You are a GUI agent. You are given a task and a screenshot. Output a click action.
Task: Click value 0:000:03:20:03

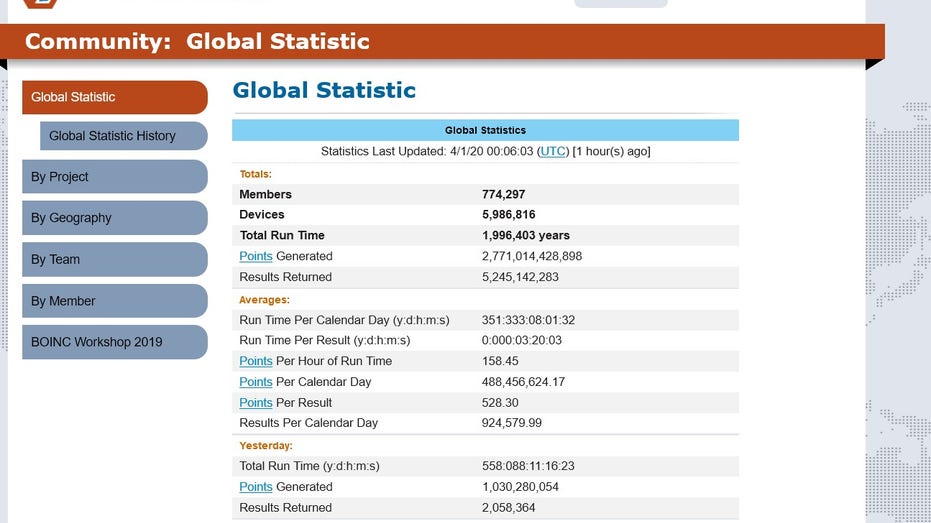[x=522, y=340]
